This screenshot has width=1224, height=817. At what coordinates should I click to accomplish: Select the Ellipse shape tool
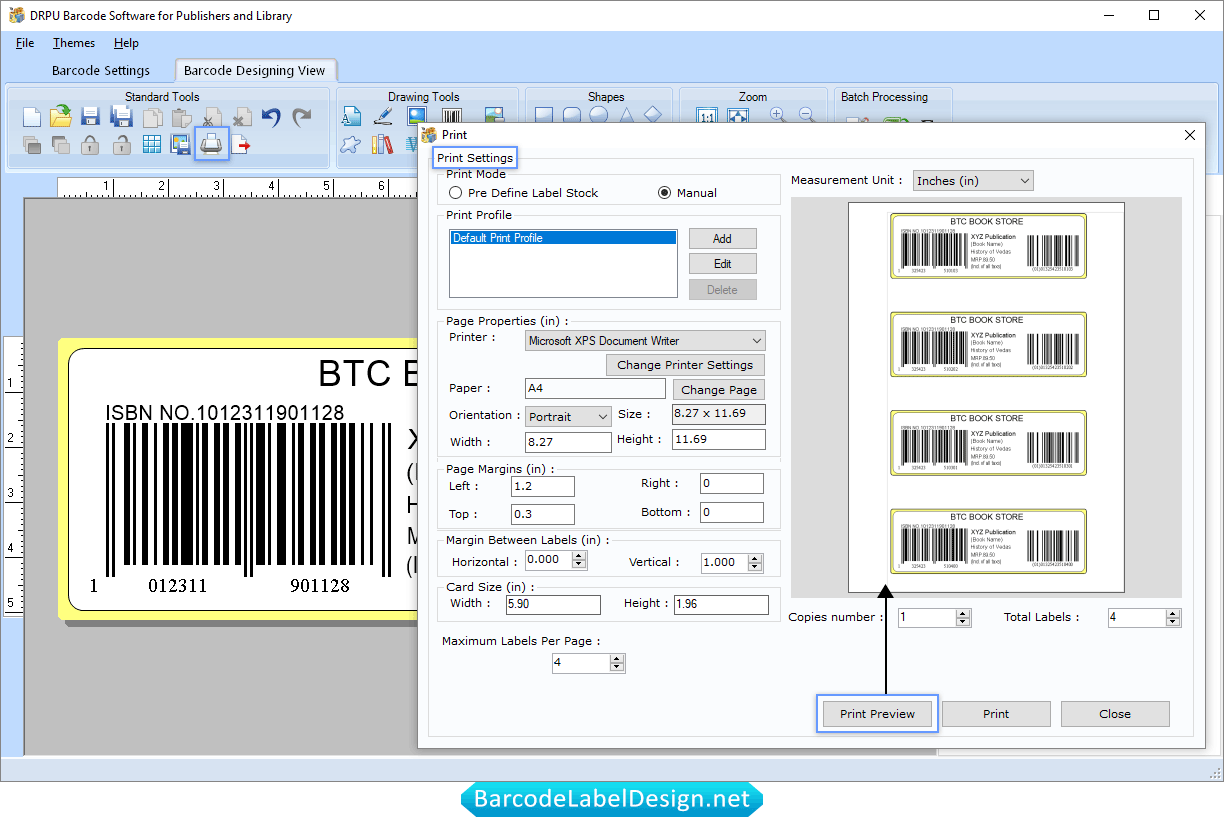(598, 116)
